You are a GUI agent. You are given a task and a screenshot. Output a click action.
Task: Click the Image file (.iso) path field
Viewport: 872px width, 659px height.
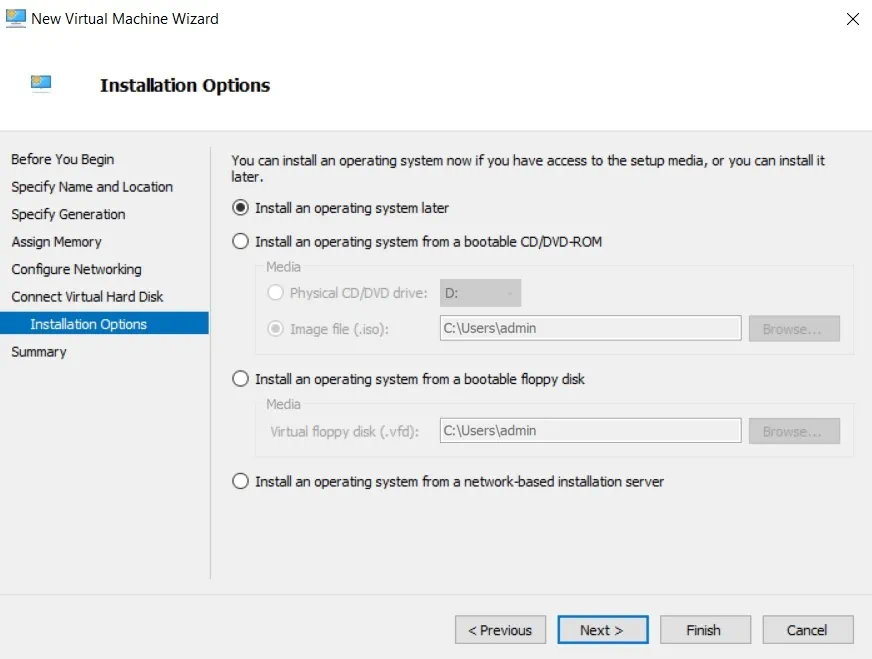589,328
